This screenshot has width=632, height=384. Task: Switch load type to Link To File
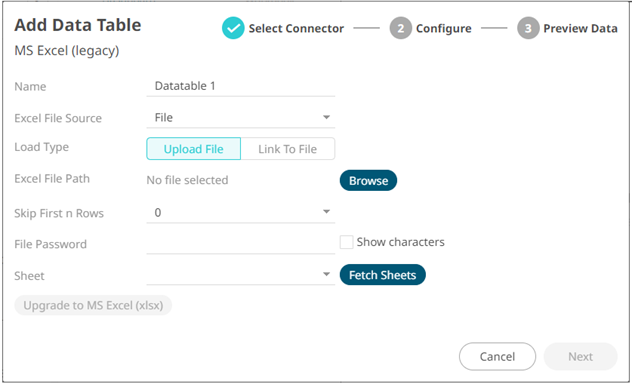[288, 149]
